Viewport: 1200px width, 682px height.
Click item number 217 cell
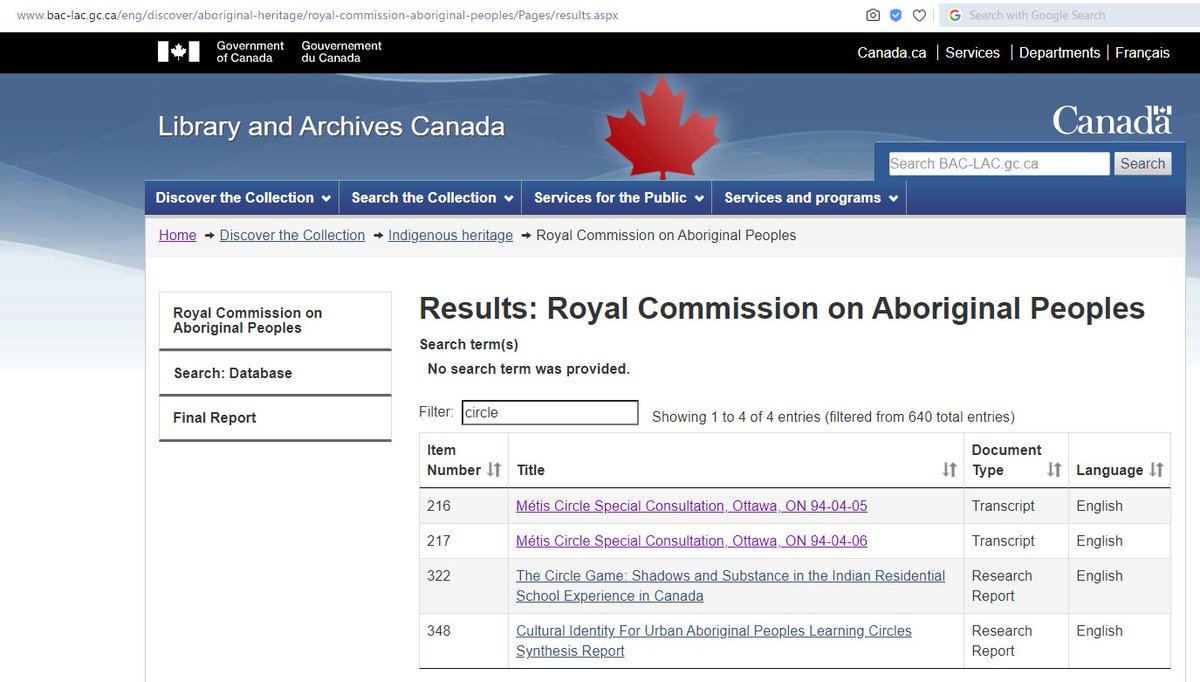coord(464,541)
